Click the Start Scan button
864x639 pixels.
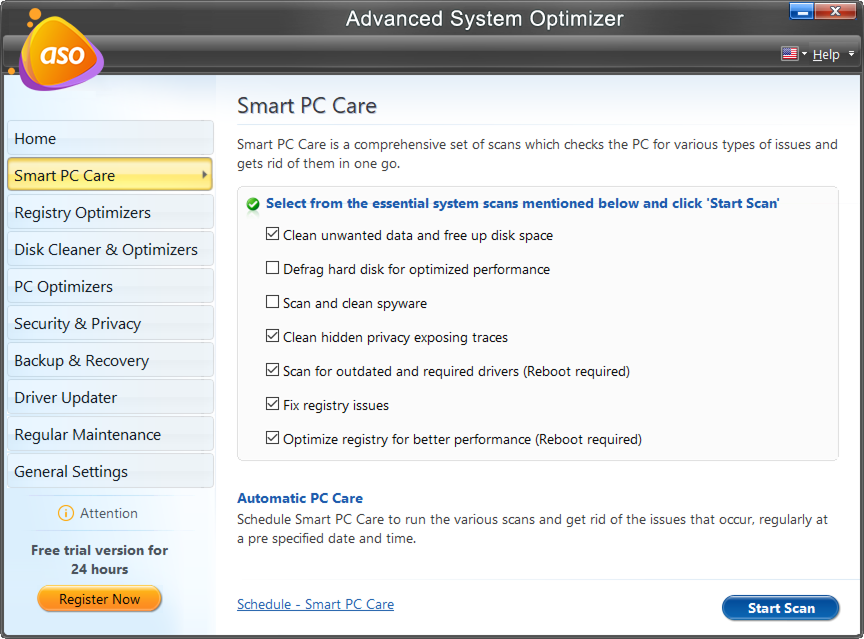781,607
